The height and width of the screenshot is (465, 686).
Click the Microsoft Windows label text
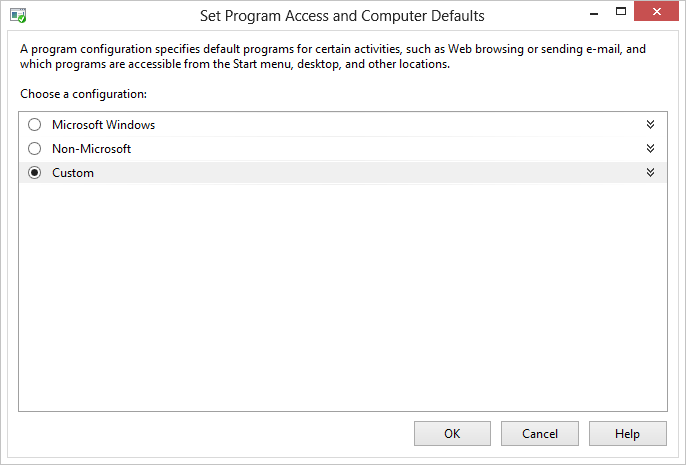click(x=103, y=125)
